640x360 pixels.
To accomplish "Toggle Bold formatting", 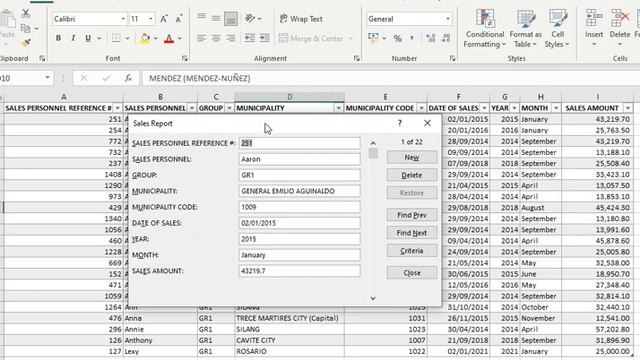I will (x=58, y=38).
